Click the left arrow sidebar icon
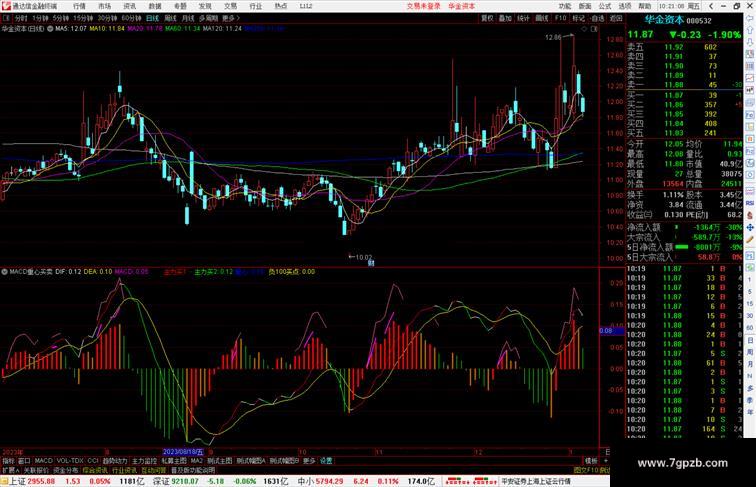This screenshot has width=756, height=487. tap(750, 18)
